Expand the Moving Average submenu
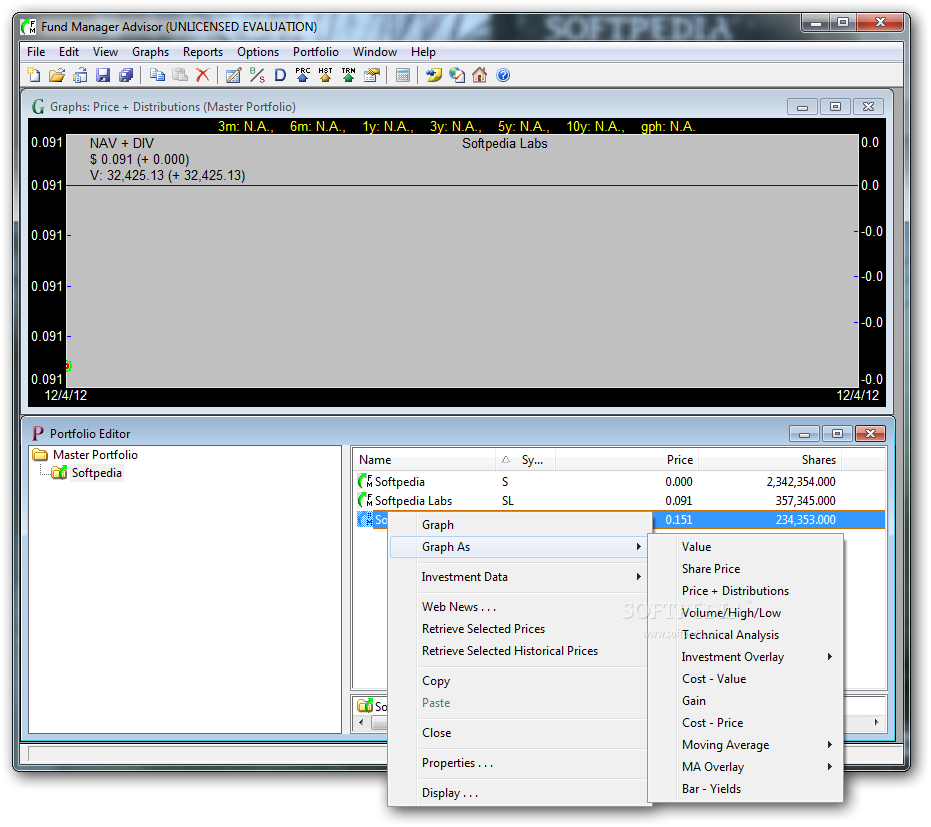The width and height of the screenshot is (931, 827). [x=745, y=744]
